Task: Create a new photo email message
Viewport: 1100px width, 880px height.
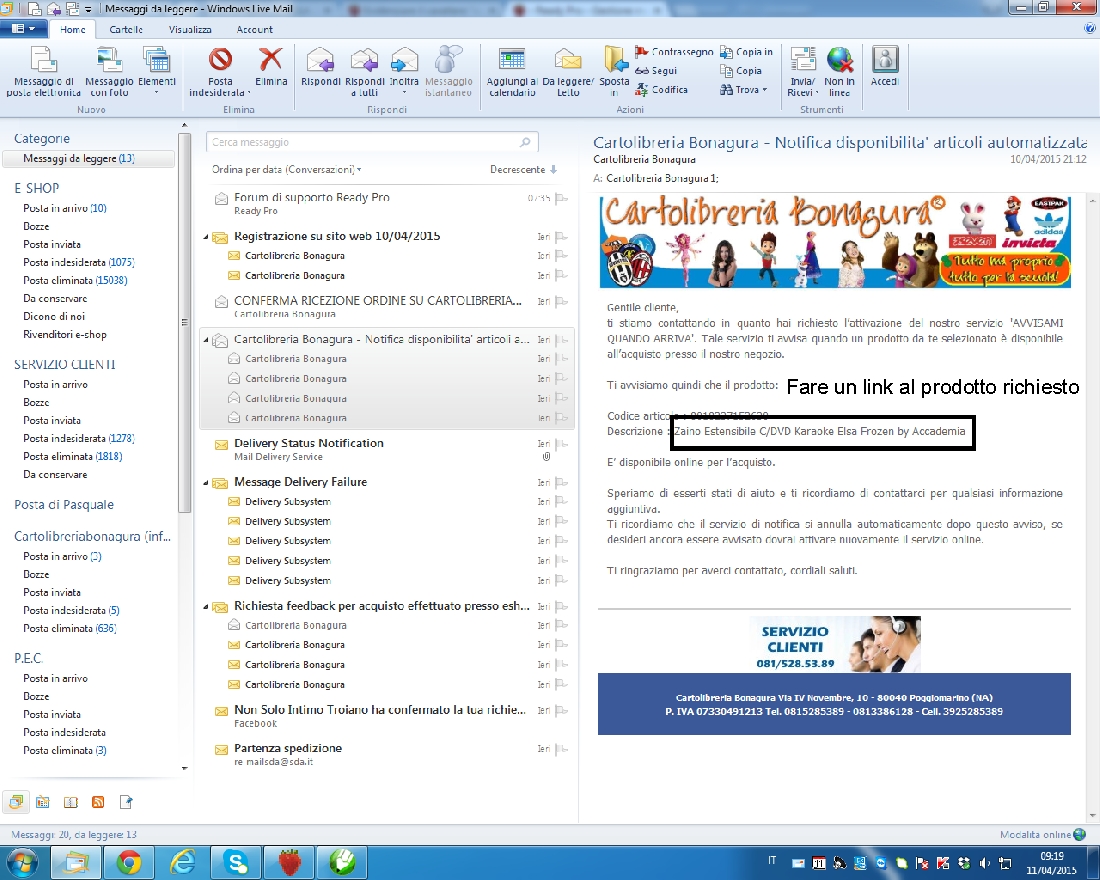Action: click(x=109, y=71)
